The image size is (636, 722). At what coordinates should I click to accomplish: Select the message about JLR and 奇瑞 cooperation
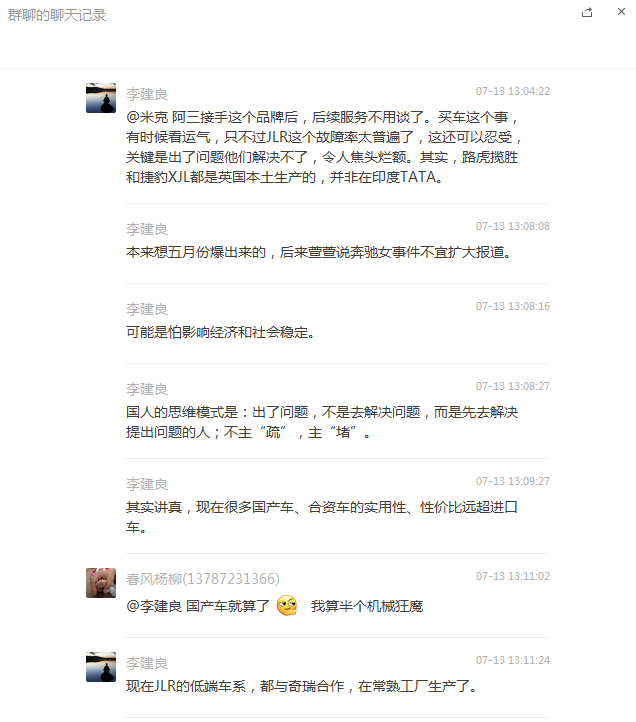point(301,686)
